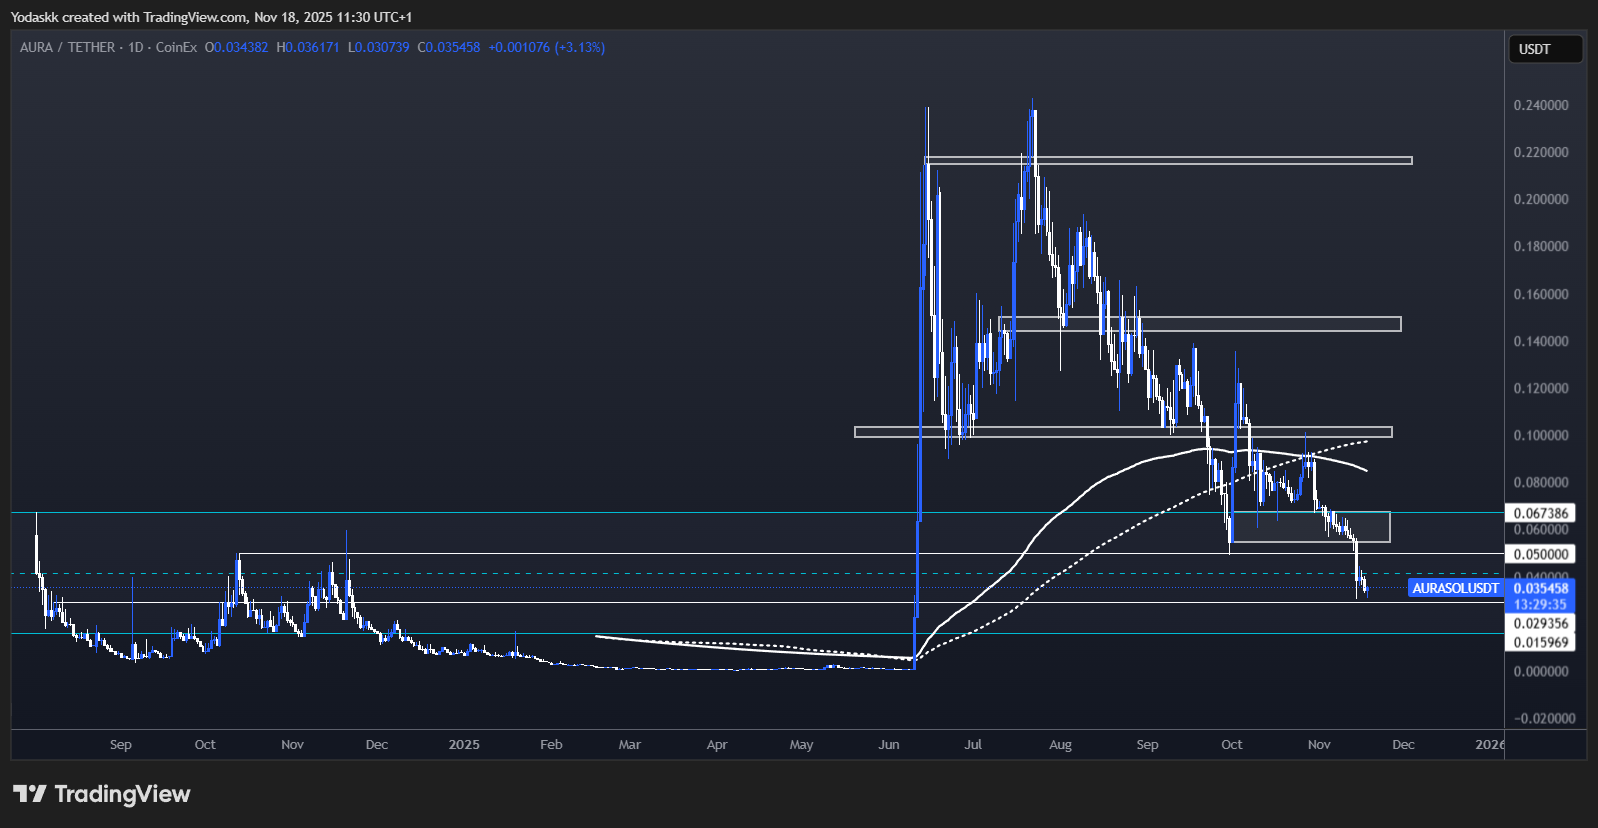Click the Jun label on time axis

888,745
